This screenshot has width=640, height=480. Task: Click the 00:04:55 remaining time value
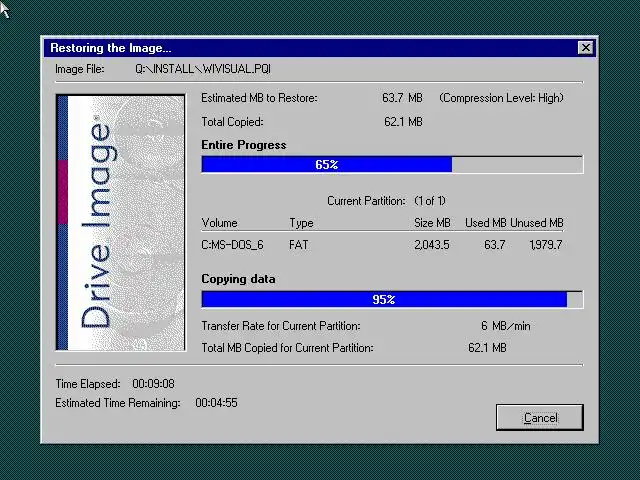click(216, 403)
